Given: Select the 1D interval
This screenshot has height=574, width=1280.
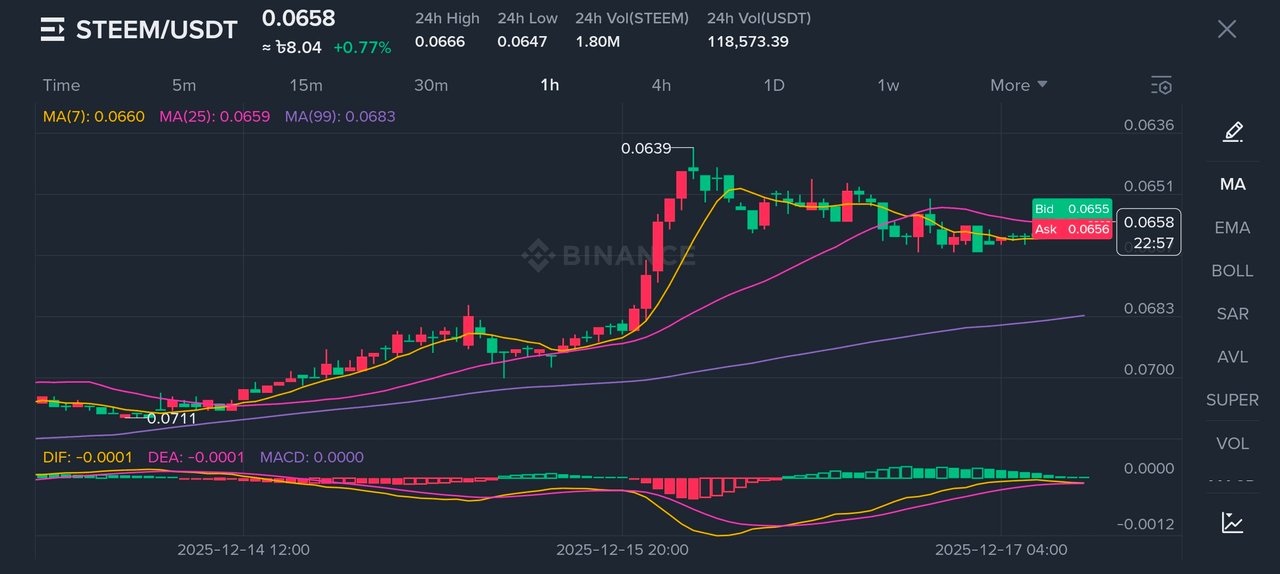Looking at the screenshot, I should [774, 85].
